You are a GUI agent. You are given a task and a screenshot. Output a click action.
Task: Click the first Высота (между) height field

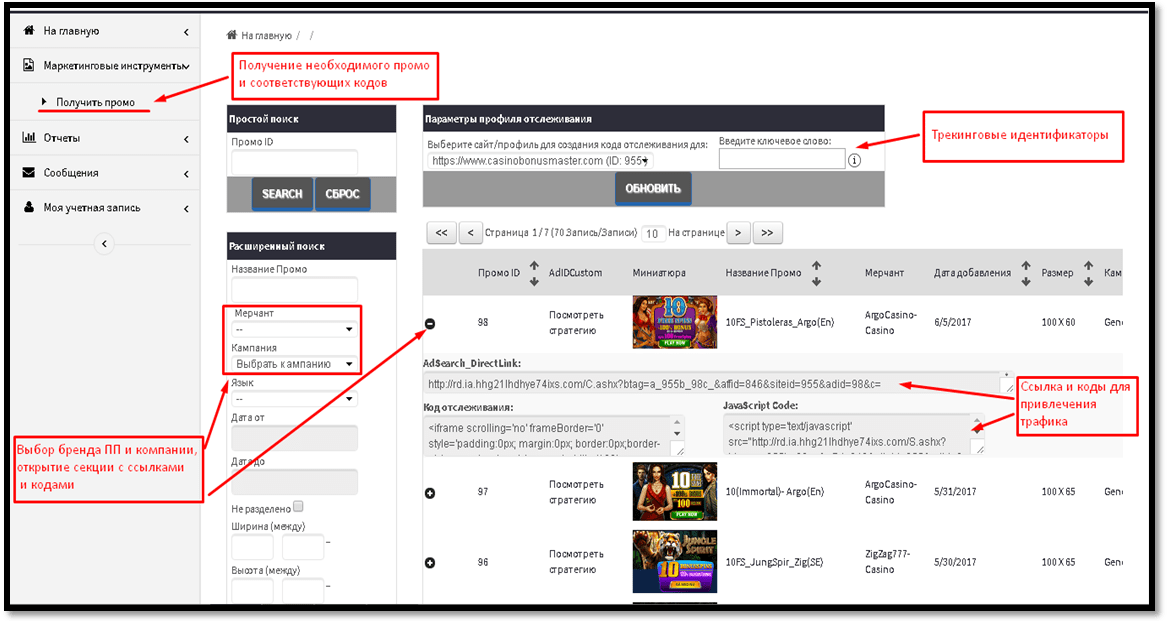252,590
